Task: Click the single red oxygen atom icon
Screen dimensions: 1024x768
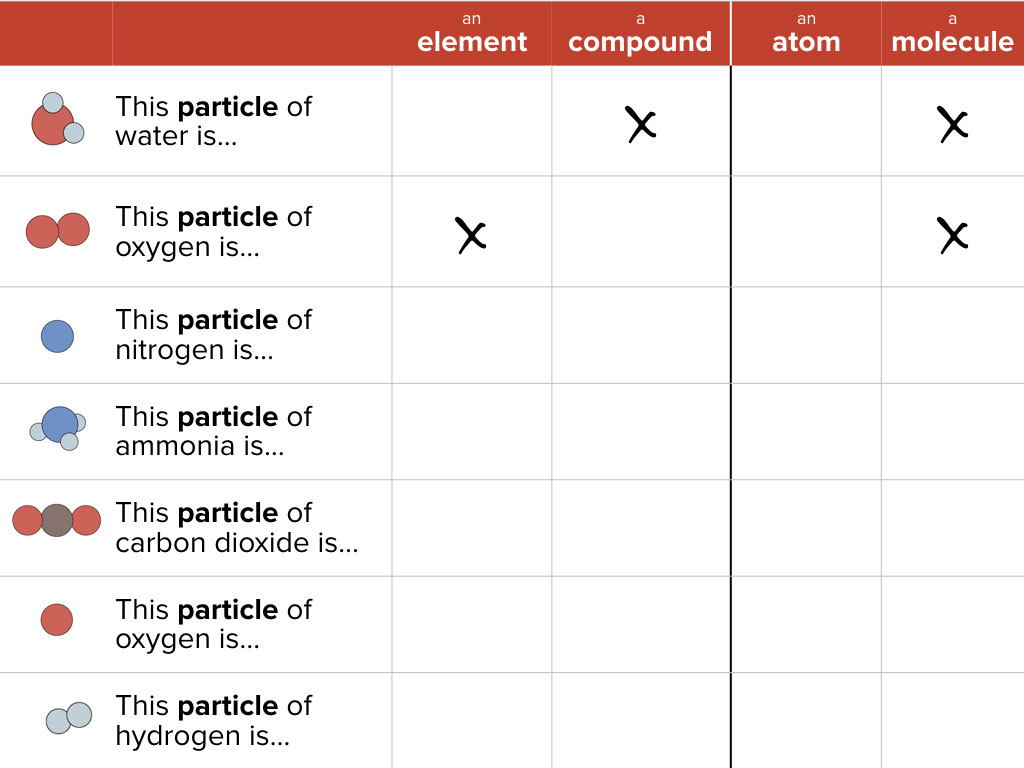Action: pyautogui.click(x=57, y=619)
